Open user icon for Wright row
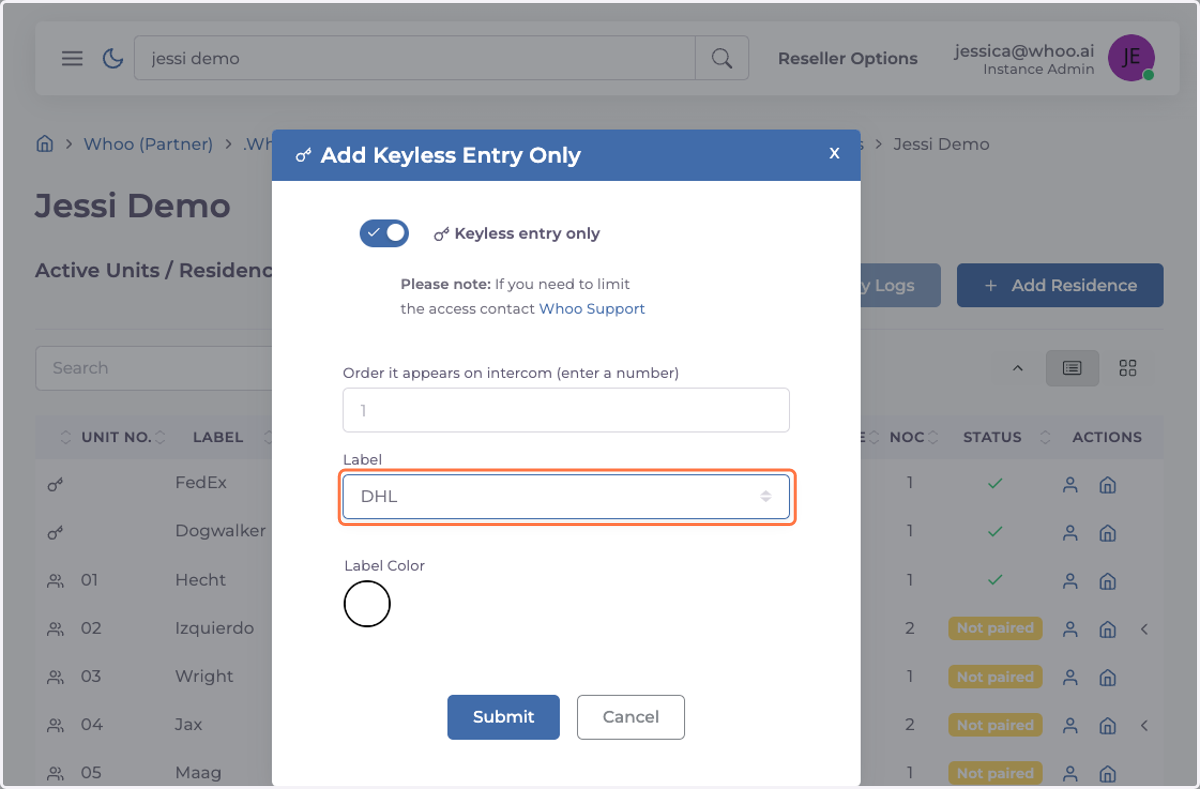 click(x=1070, y=677)
